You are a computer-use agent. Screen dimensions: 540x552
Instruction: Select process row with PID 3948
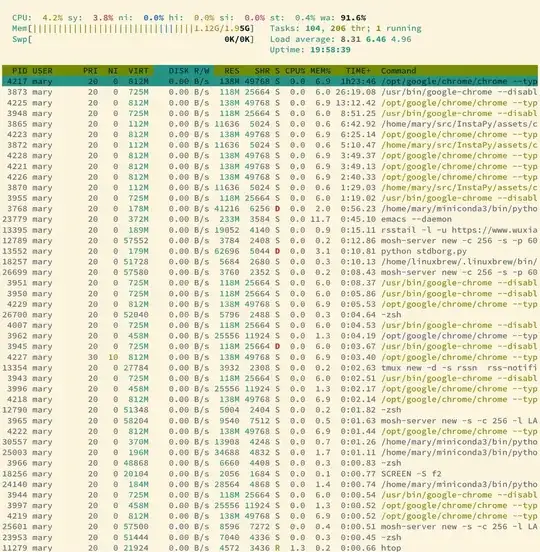270,113
